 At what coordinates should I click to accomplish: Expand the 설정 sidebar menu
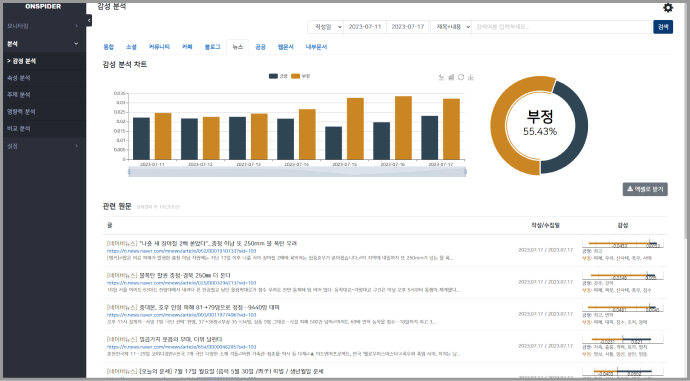tap(43, 146)
